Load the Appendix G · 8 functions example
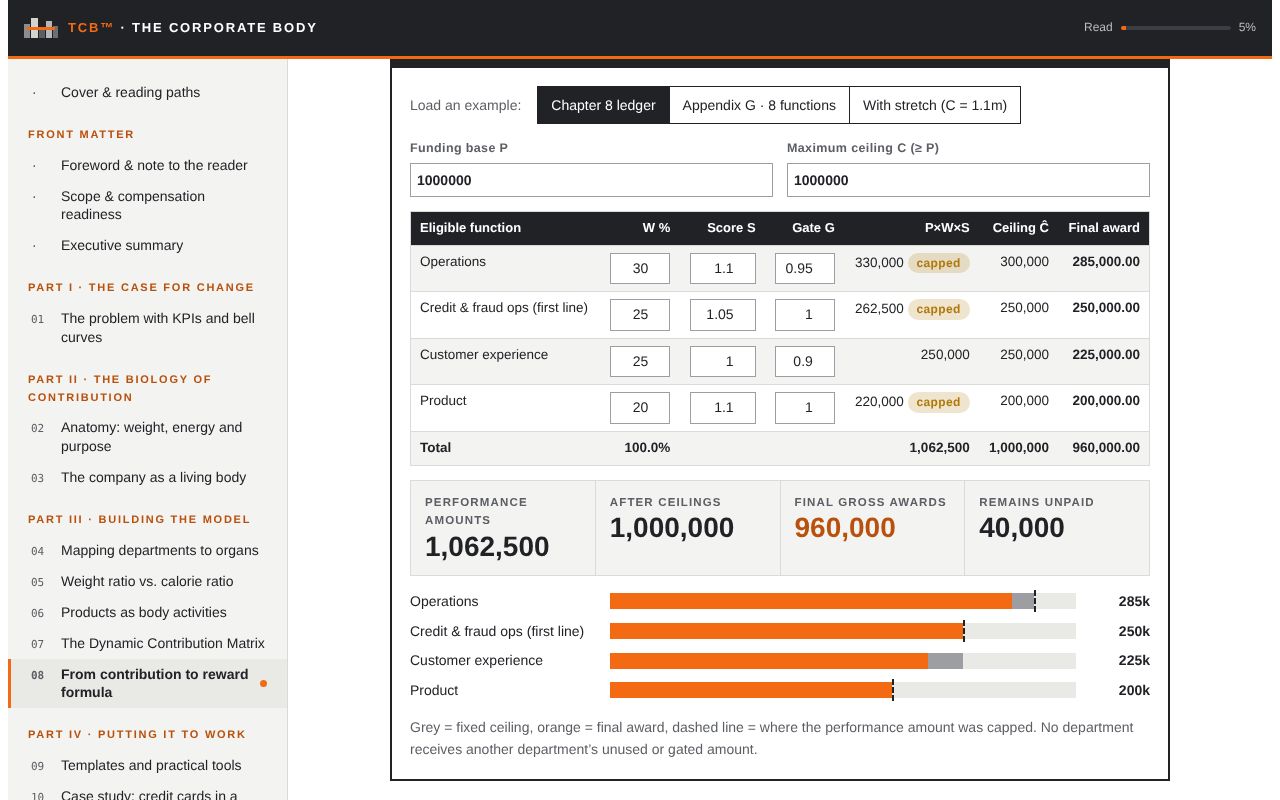 tap(759, 105)
